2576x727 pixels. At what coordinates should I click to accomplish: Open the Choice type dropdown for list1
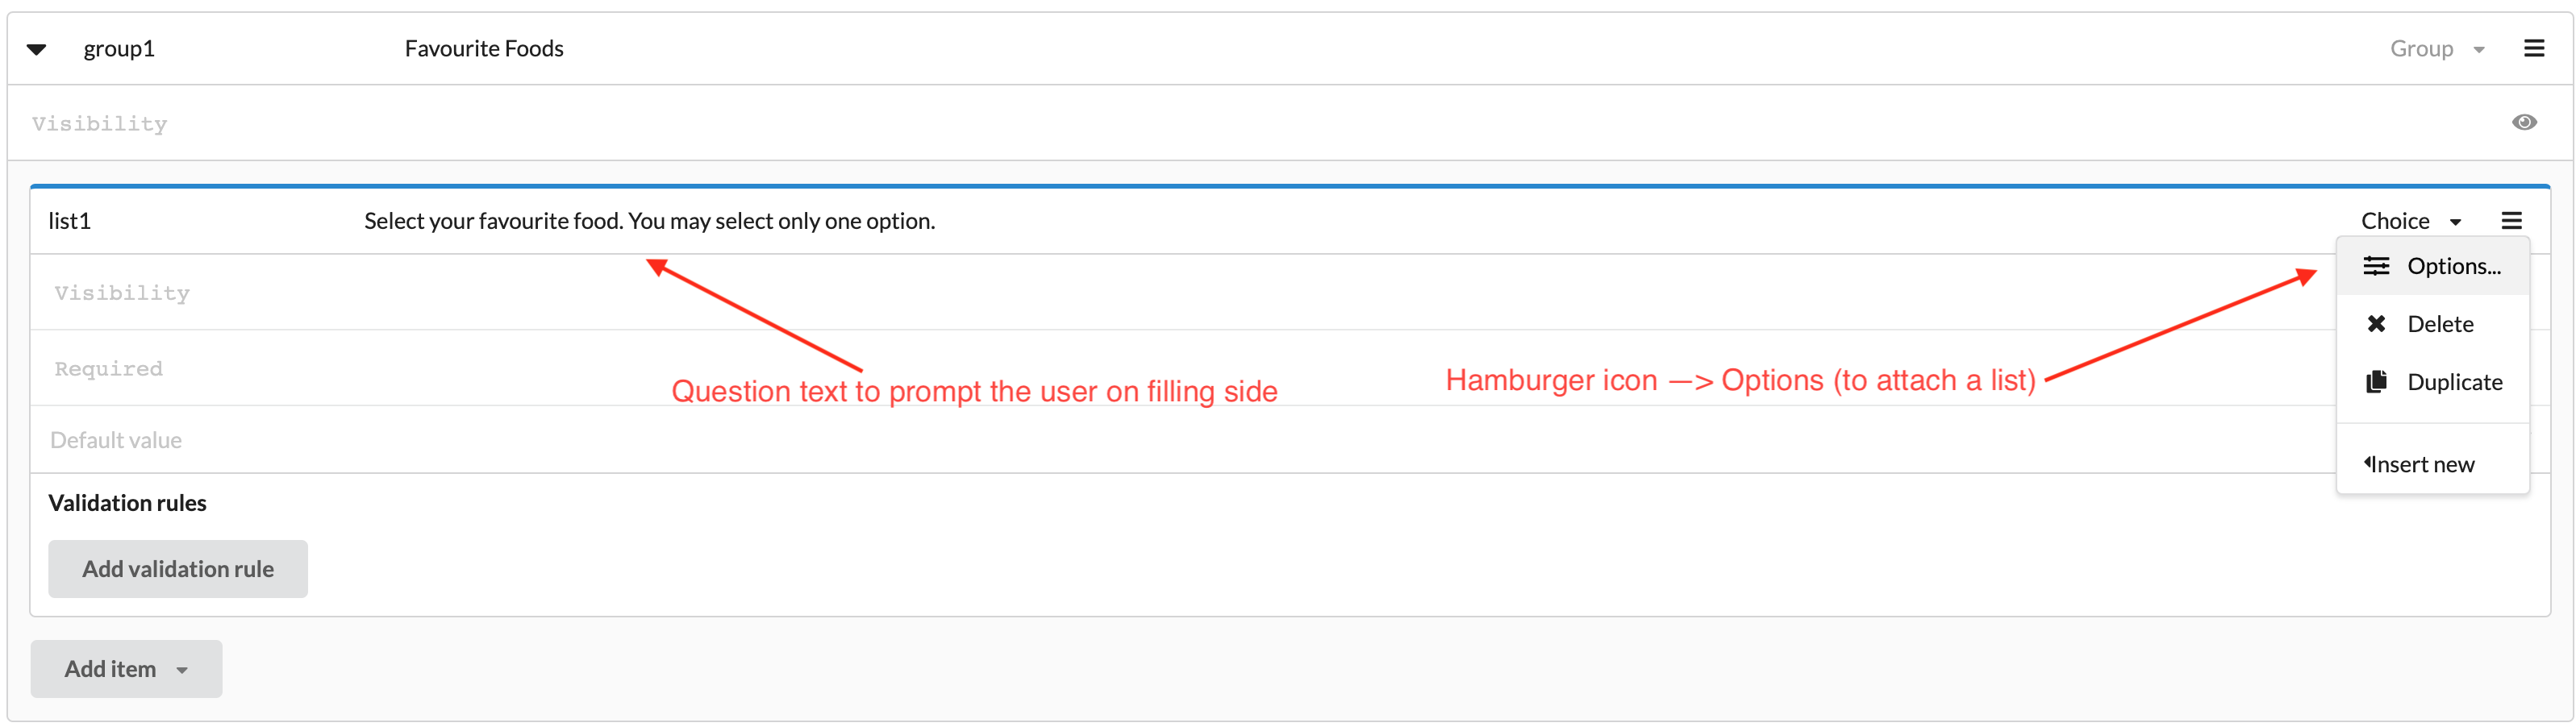pyautogui.click(x=2411, y=220)
